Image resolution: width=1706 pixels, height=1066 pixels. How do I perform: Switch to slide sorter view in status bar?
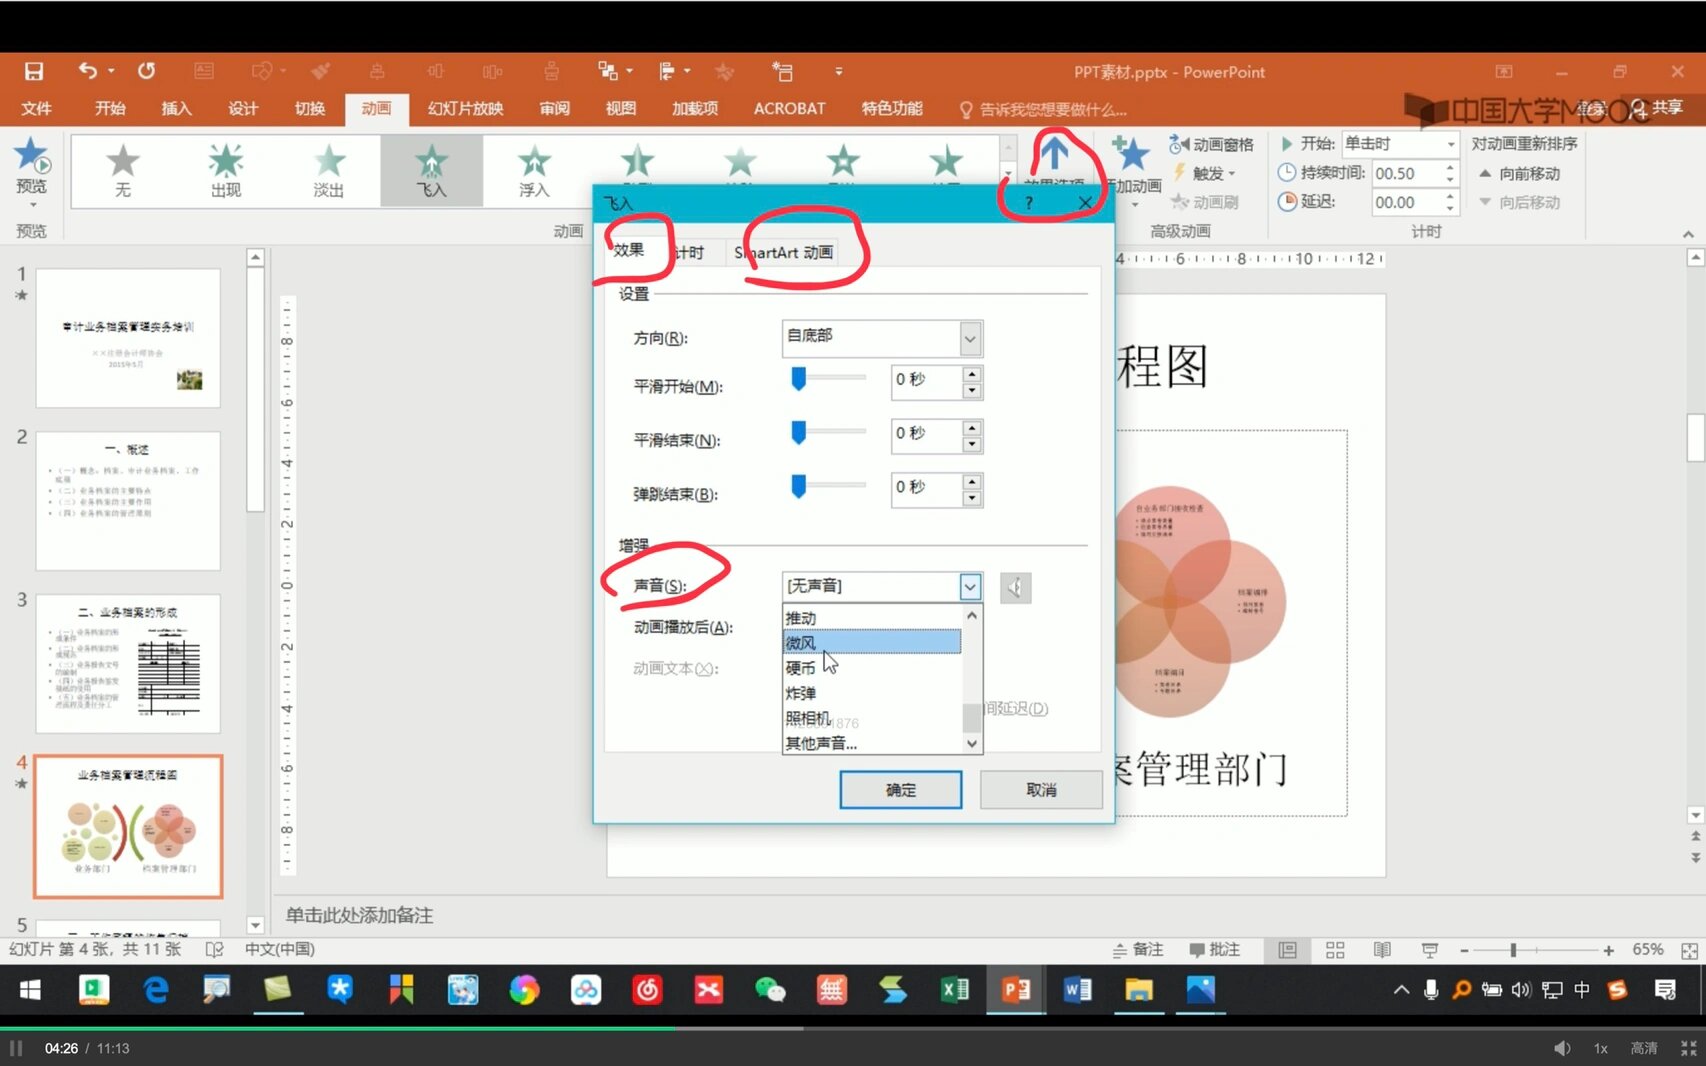point(1335,950)
